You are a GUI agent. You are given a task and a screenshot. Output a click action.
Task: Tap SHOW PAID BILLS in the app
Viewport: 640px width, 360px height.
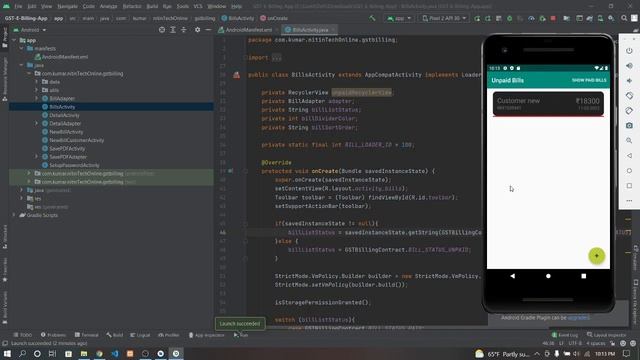point(589,80)
